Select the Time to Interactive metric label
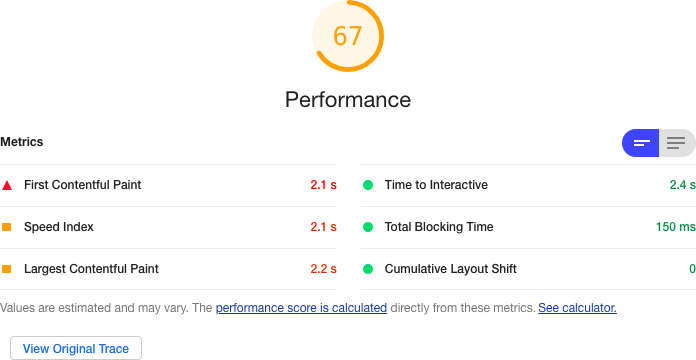The image size is (696, 360). pos(436,185)
